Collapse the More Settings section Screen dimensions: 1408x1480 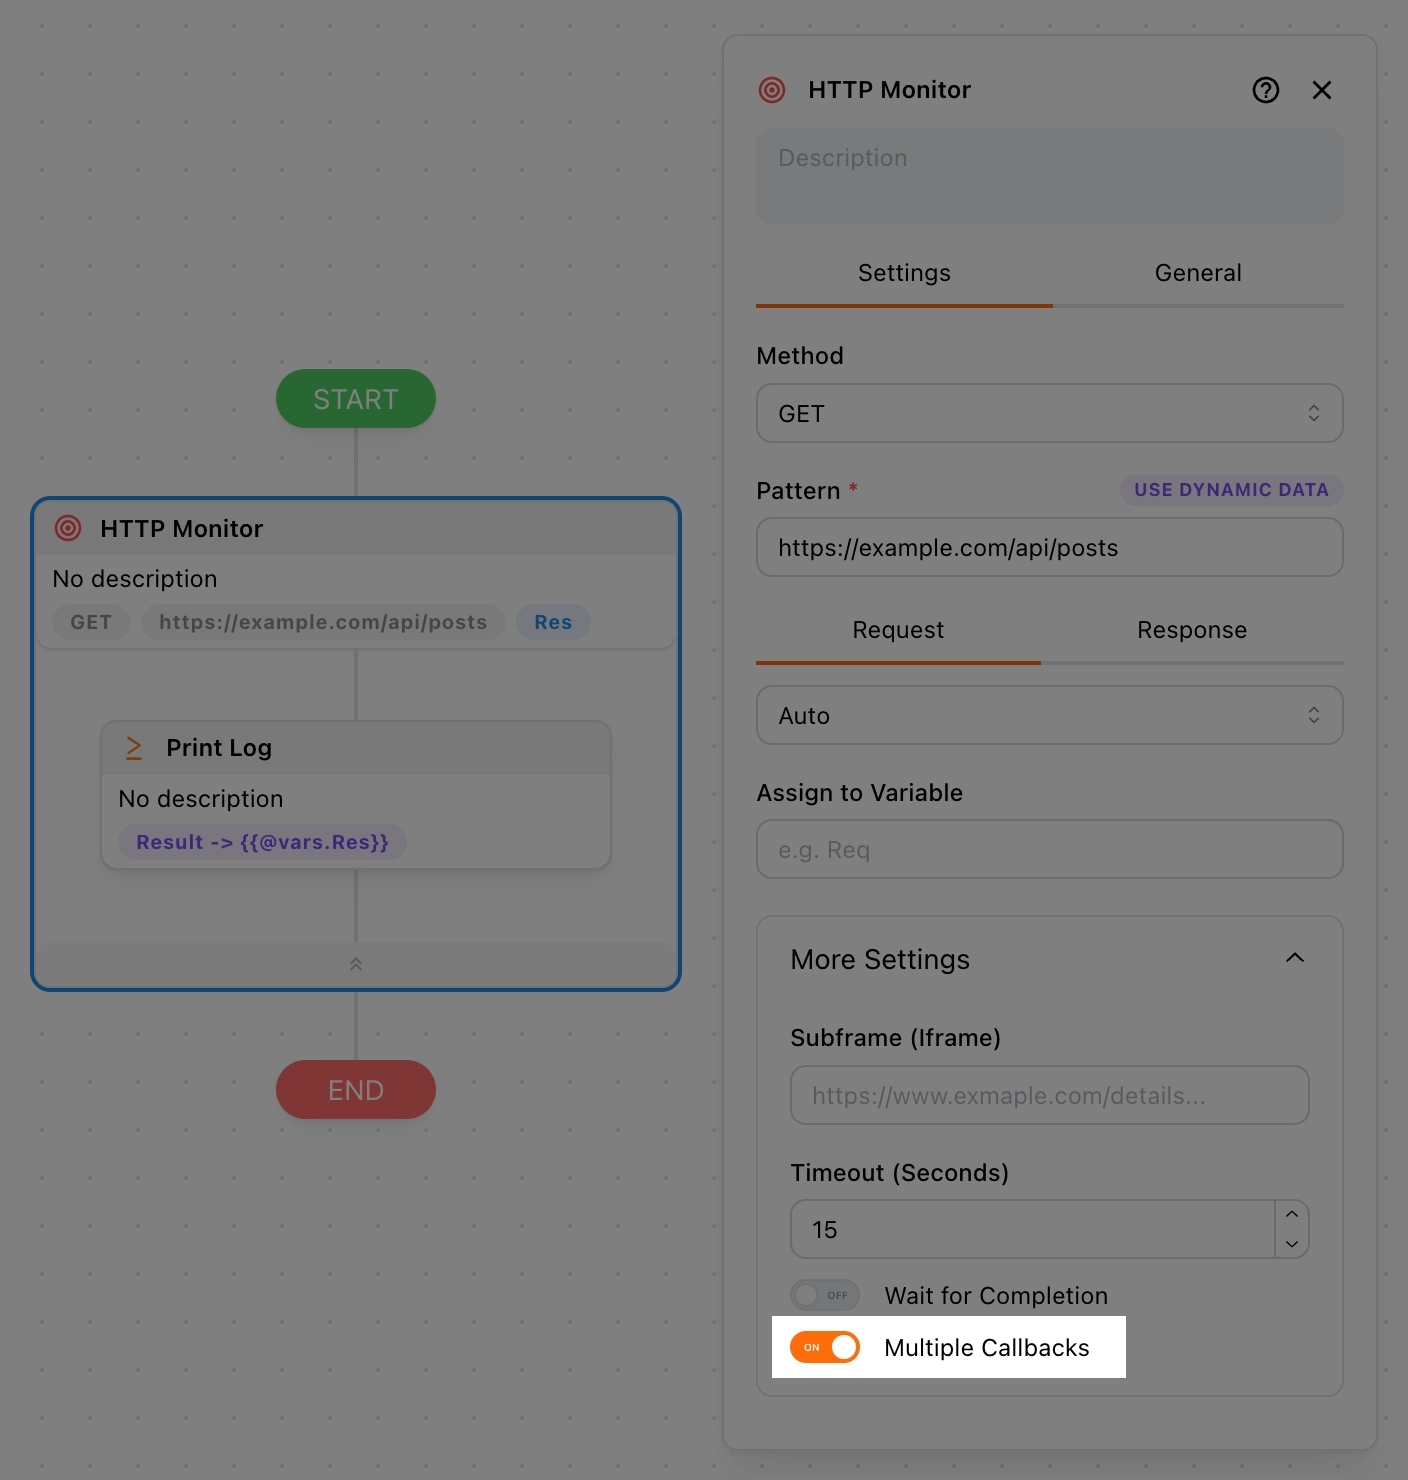click(1294, 958)
